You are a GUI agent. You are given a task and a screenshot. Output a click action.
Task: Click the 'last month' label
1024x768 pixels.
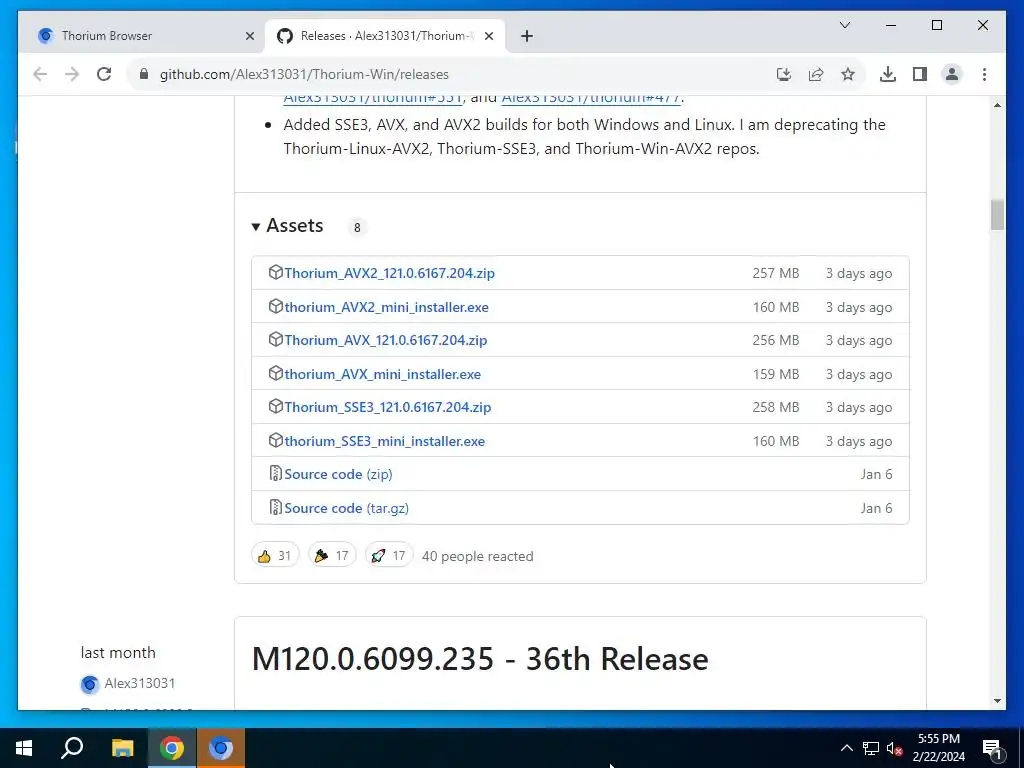pyautogui.click(x=118, y=652)
